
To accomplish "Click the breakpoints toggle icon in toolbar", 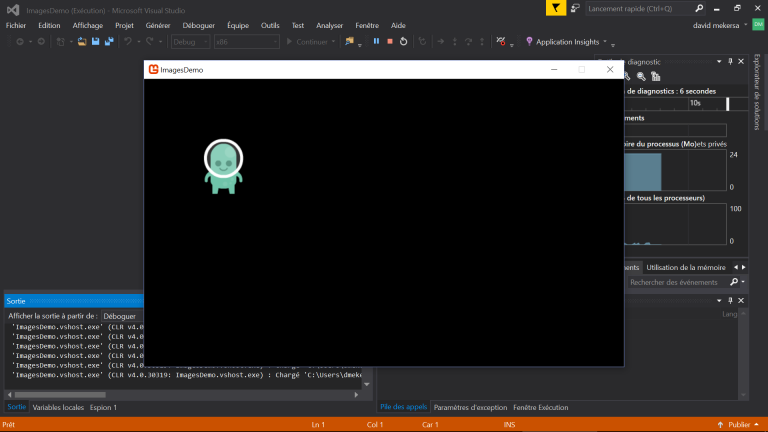I will [501, 42].
